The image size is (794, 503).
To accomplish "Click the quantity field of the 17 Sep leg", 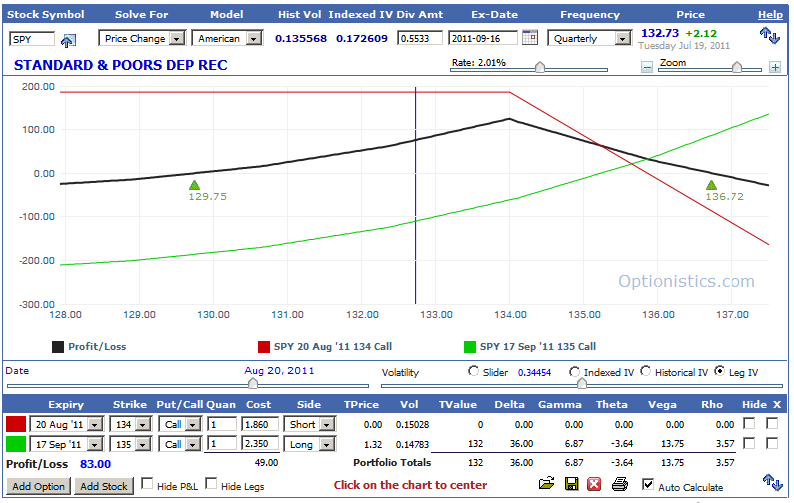I will pos(222,444).
